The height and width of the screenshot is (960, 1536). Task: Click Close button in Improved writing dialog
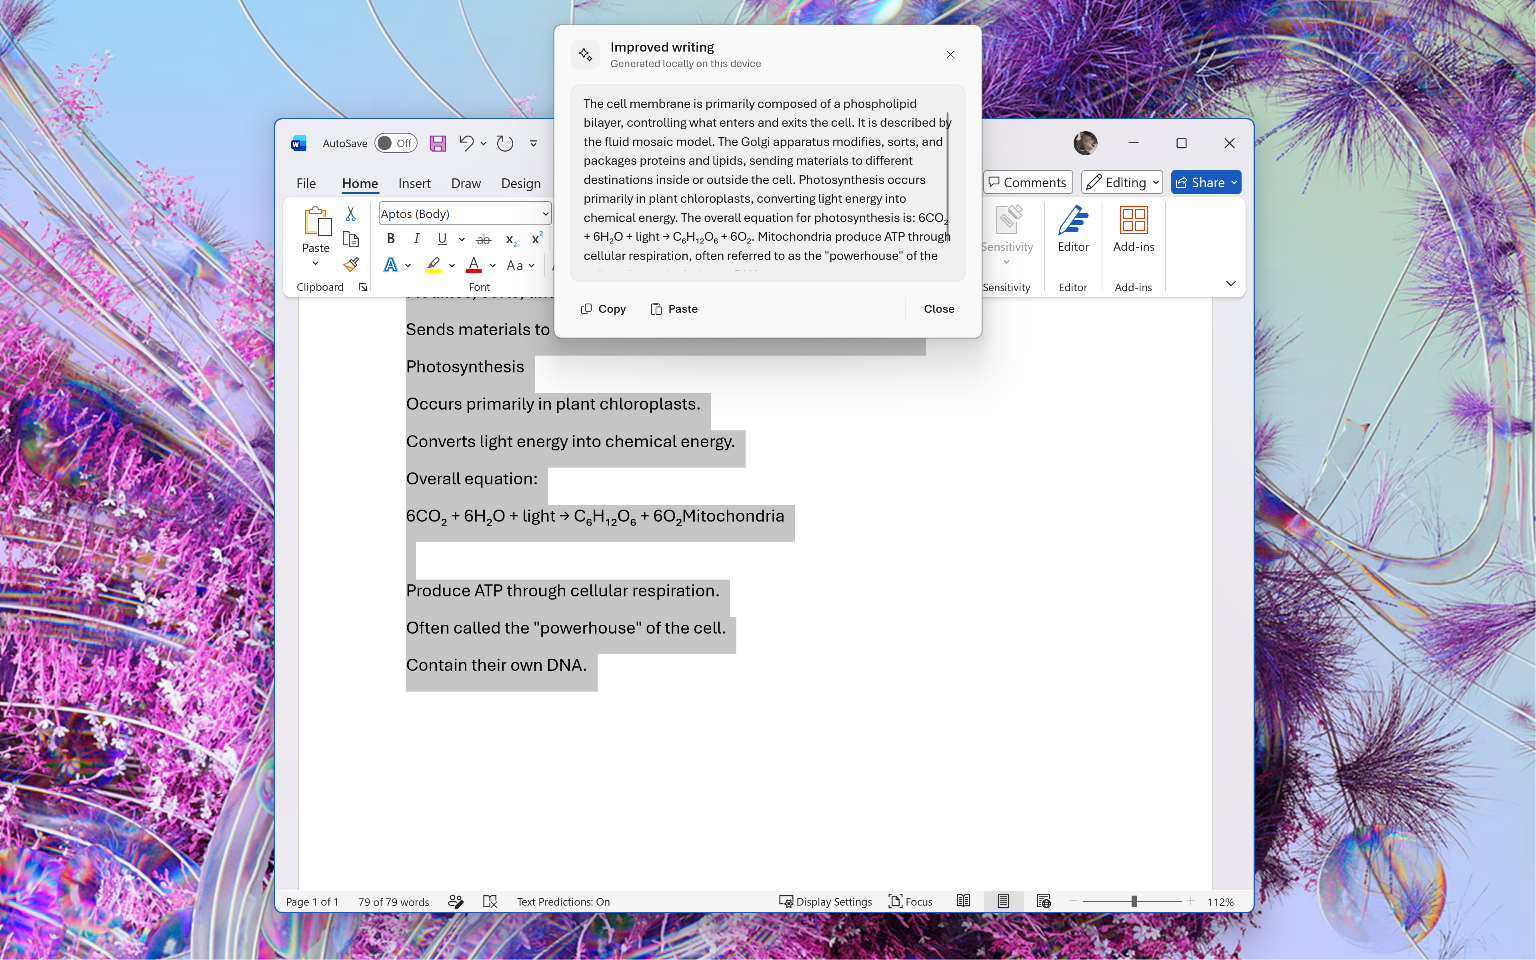pos(939,309)
